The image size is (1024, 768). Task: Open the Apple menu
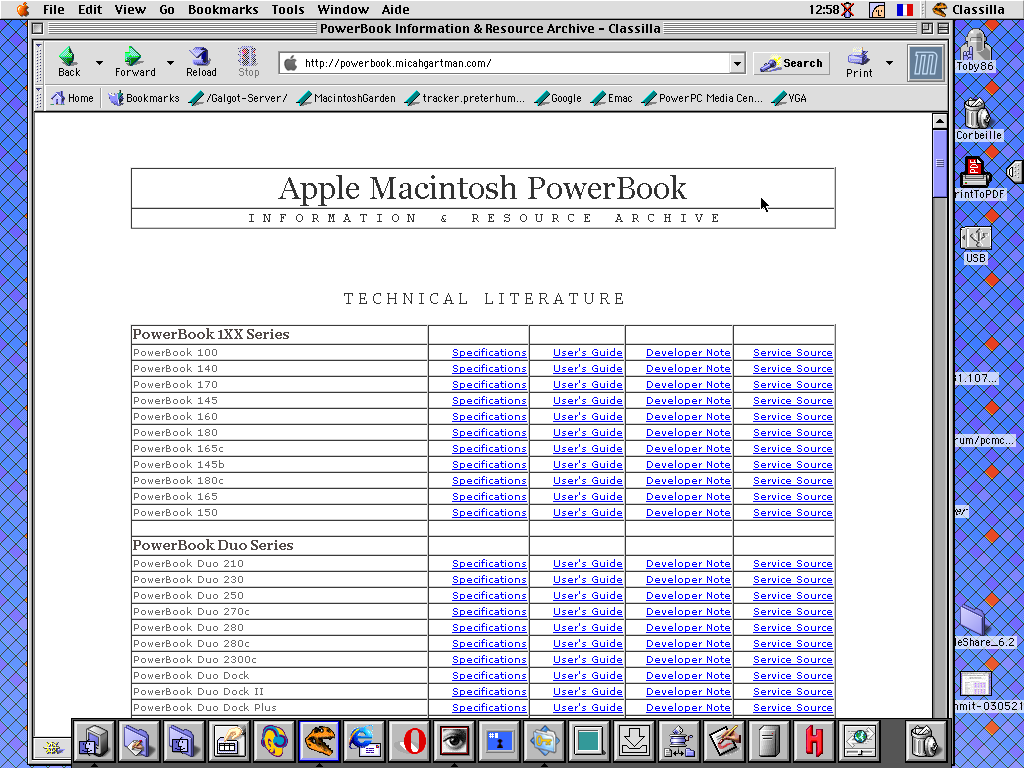tap(22, 9)
